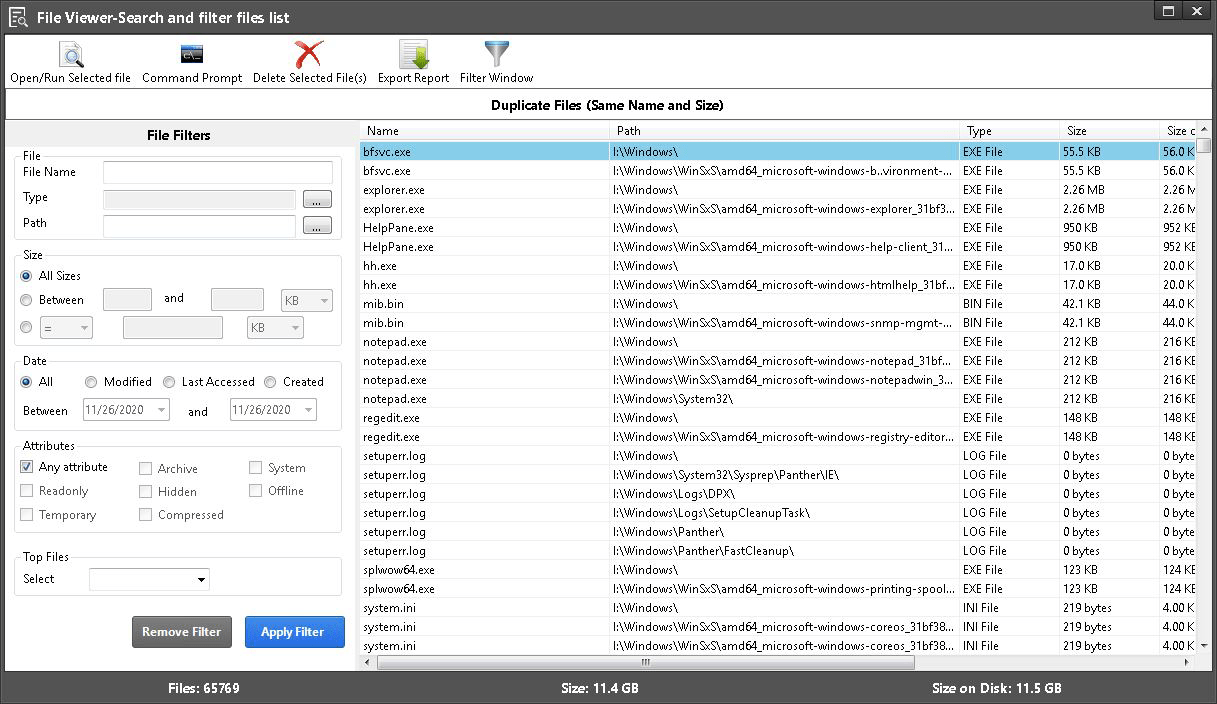Select the Created date radio button

coord(270,382)
